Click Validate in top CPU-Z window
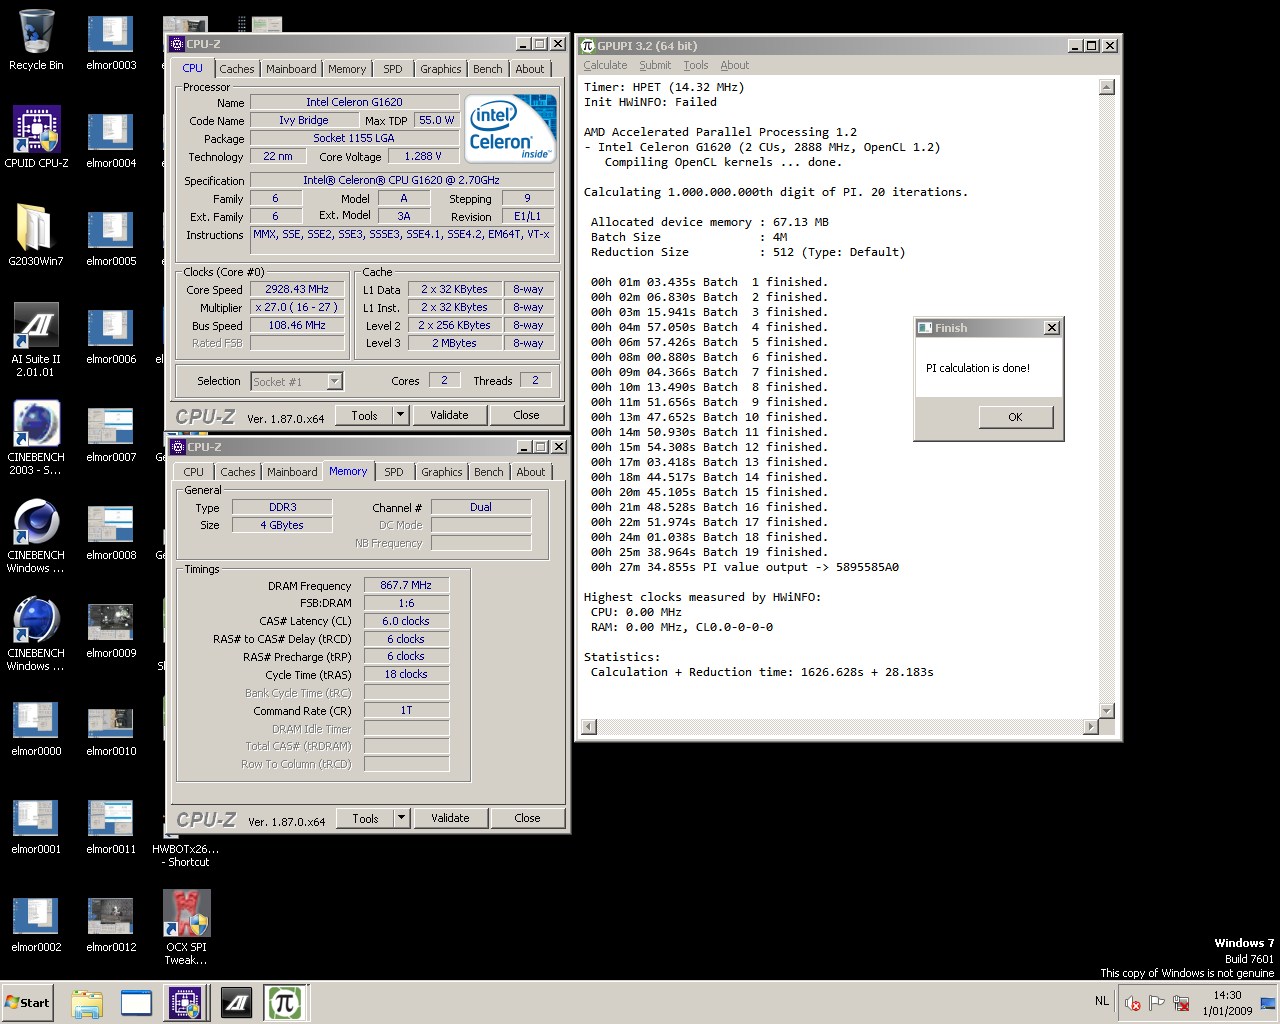1280x1024 pixels. click(449, 415)
